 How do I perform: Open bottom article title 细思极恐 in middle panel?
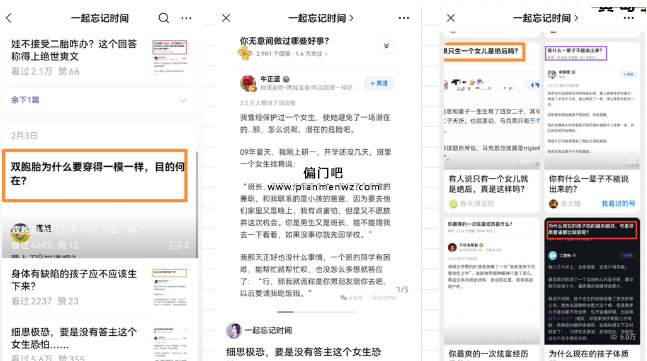pos(303,352)
